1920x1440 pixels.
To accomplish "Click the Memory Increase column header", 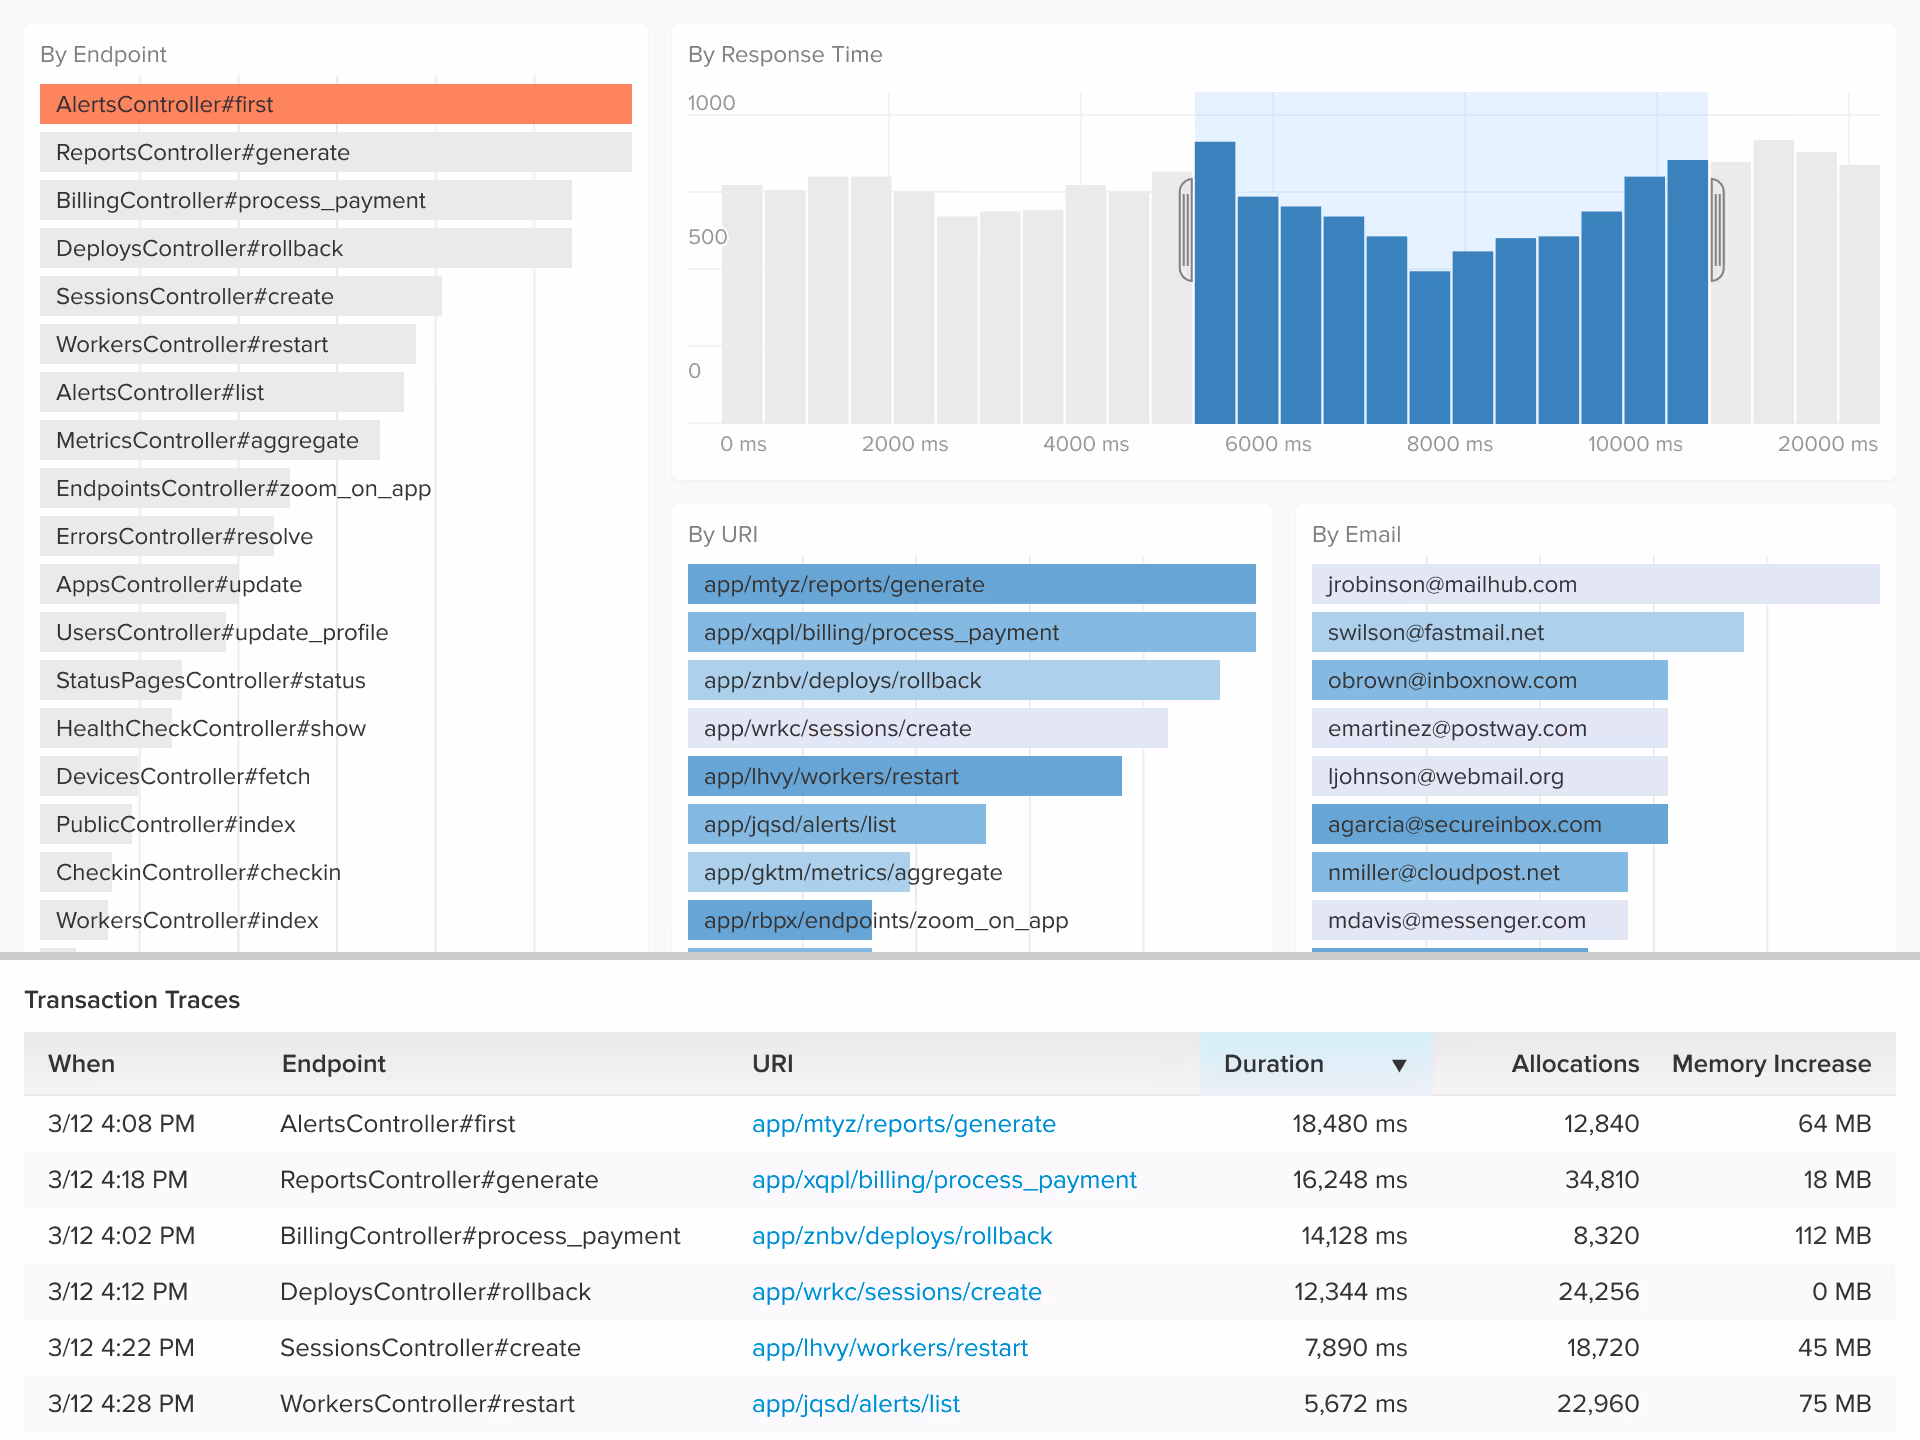I will (1770, 1064).
